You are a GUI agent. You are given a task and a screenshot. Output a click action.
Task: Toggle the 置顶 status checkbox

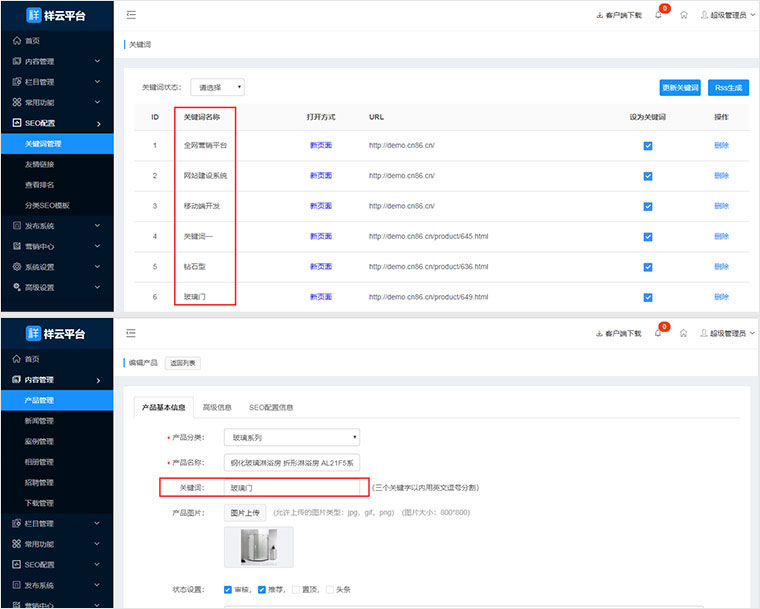click(x=297, y=590)
